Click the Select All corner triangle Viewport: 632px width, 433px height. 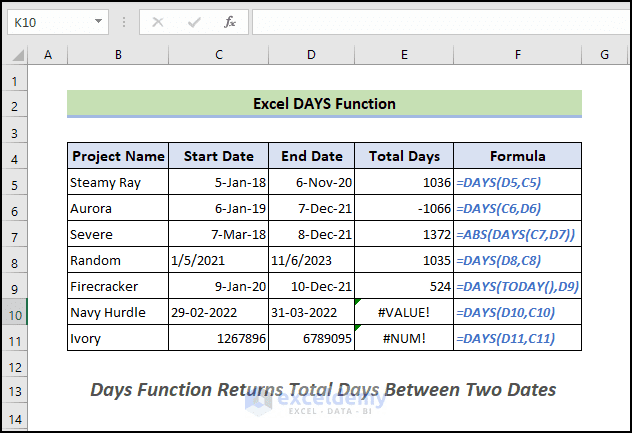click(18, 55)
